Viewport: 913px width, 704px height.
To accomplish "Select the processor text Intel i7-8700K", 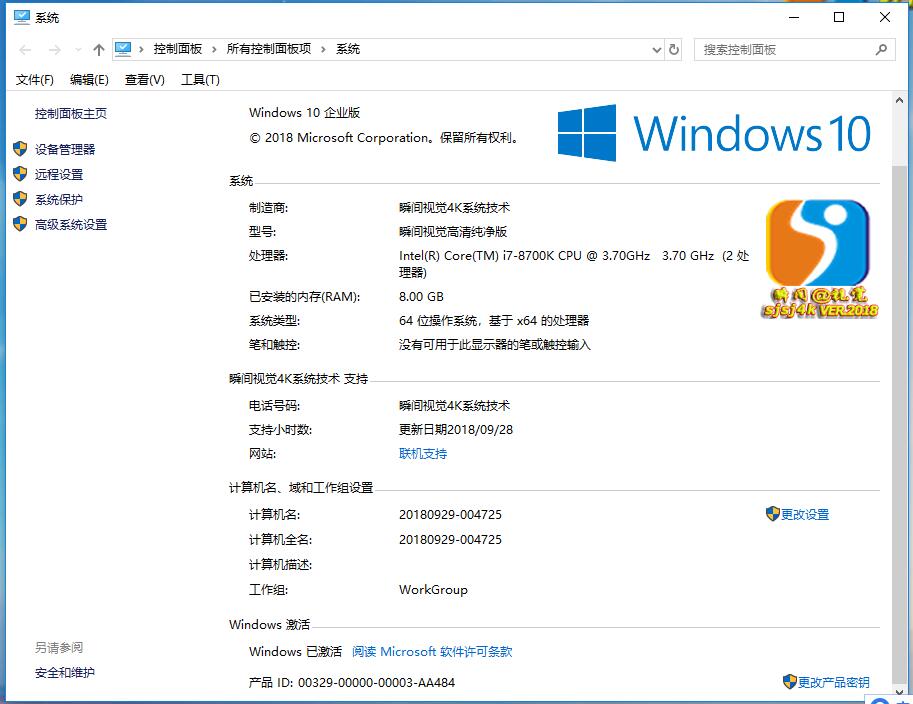I will (574, 264).
